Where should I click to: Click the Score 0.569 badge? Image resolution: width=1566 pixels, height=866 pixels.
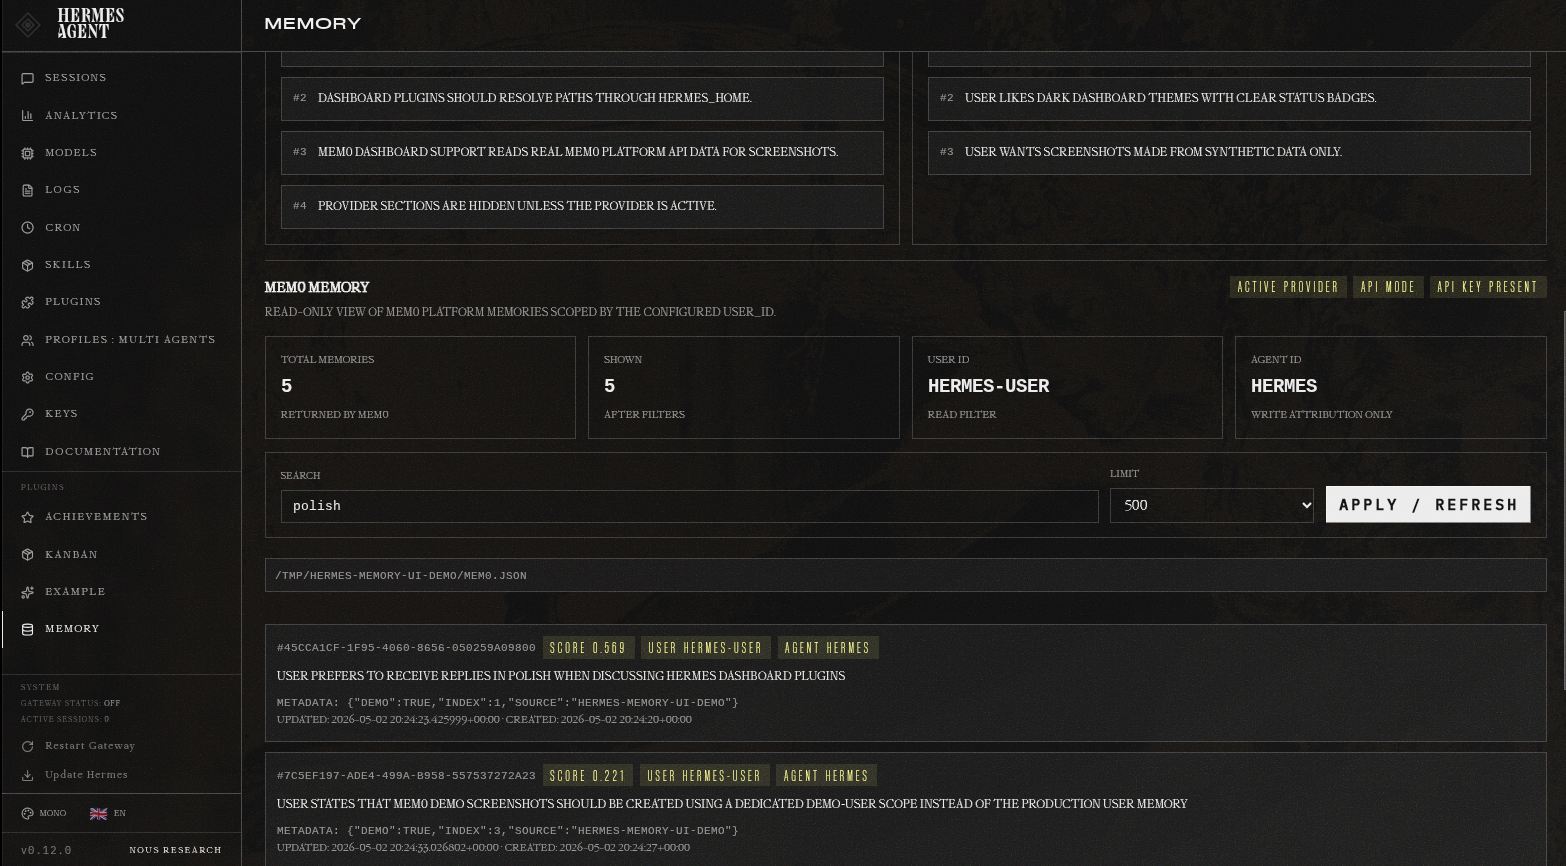click(x=588, y=648)
